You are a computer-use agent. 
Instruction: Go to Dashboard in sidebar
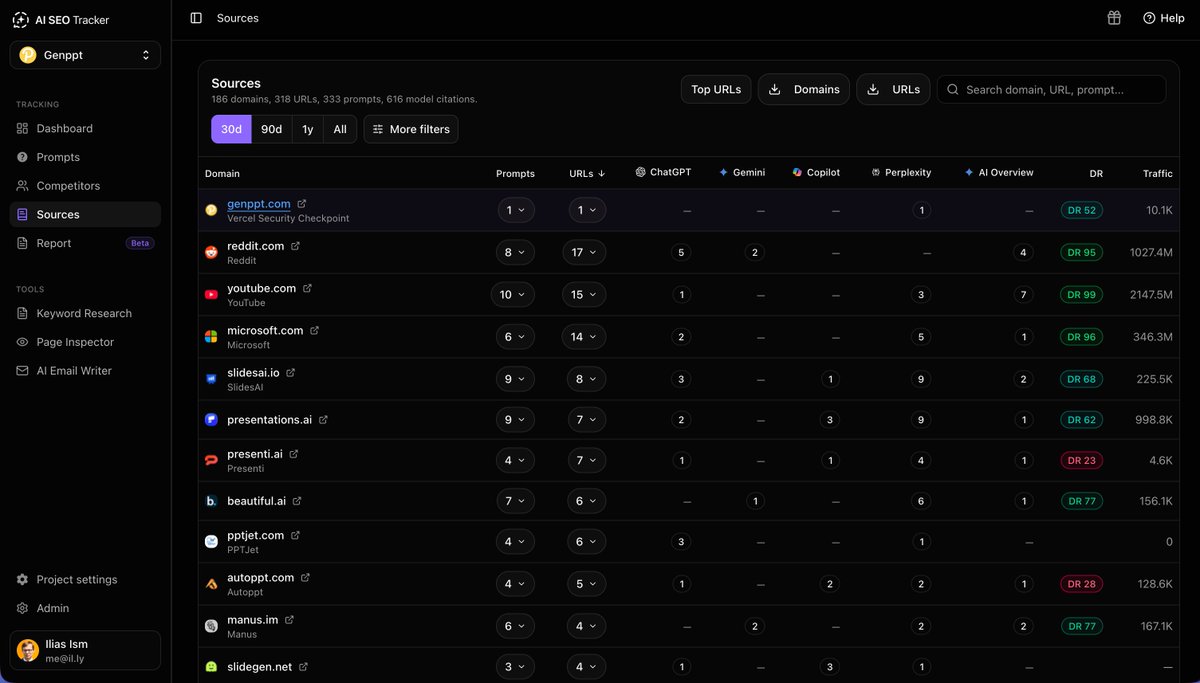tap(85, 128)
